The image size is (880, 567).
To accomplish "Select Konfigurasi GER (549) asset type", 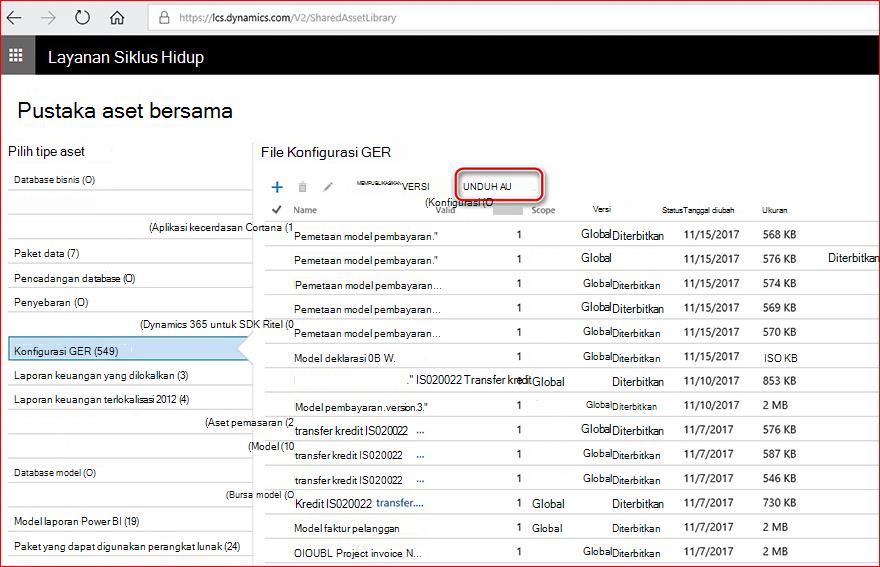I will pyautogui.click(x=128, y=351).
